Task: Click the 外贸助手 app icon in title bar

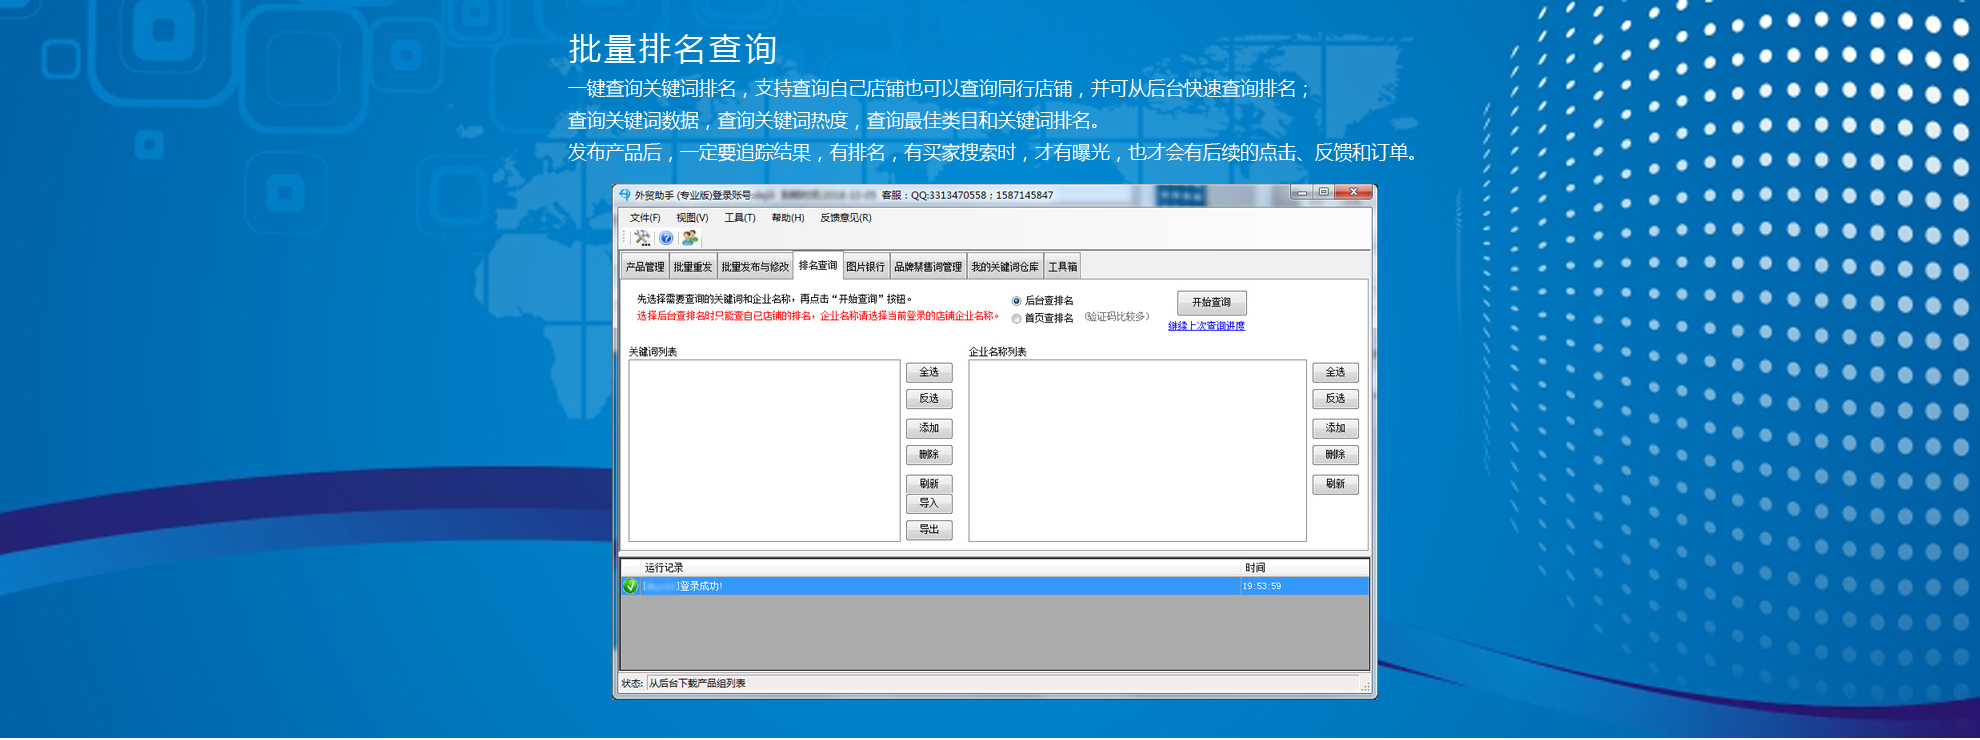Action: (625, 195)
